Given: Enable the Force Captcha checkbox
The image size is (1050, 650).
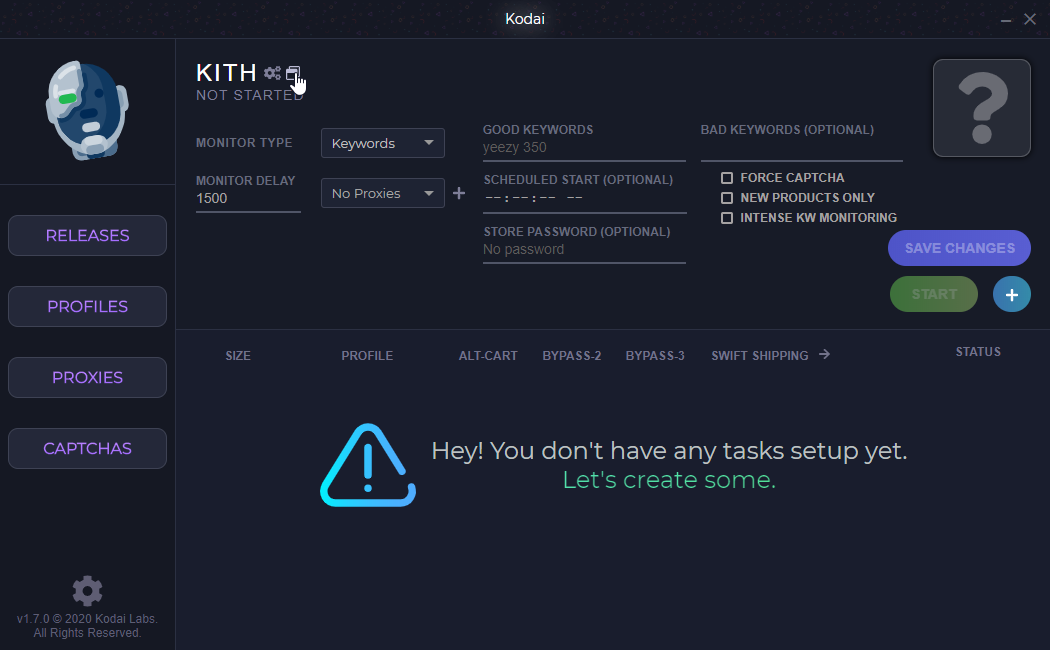Looking at the screenshot, I should coord(727,177).
